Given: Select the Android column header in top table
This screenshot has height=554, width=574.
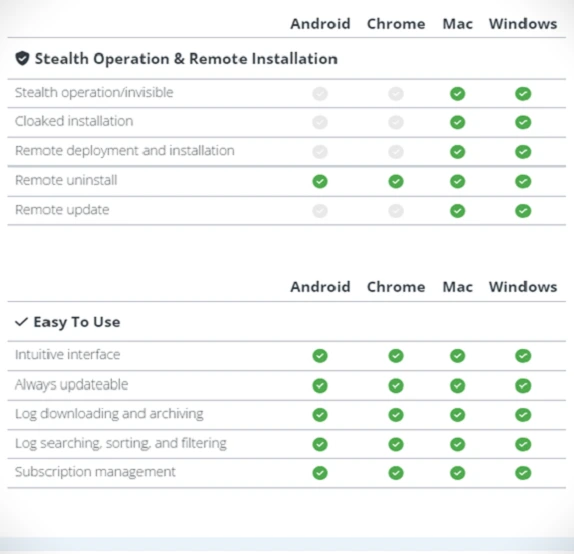Looking at the screenshot, I should point(320,24).
